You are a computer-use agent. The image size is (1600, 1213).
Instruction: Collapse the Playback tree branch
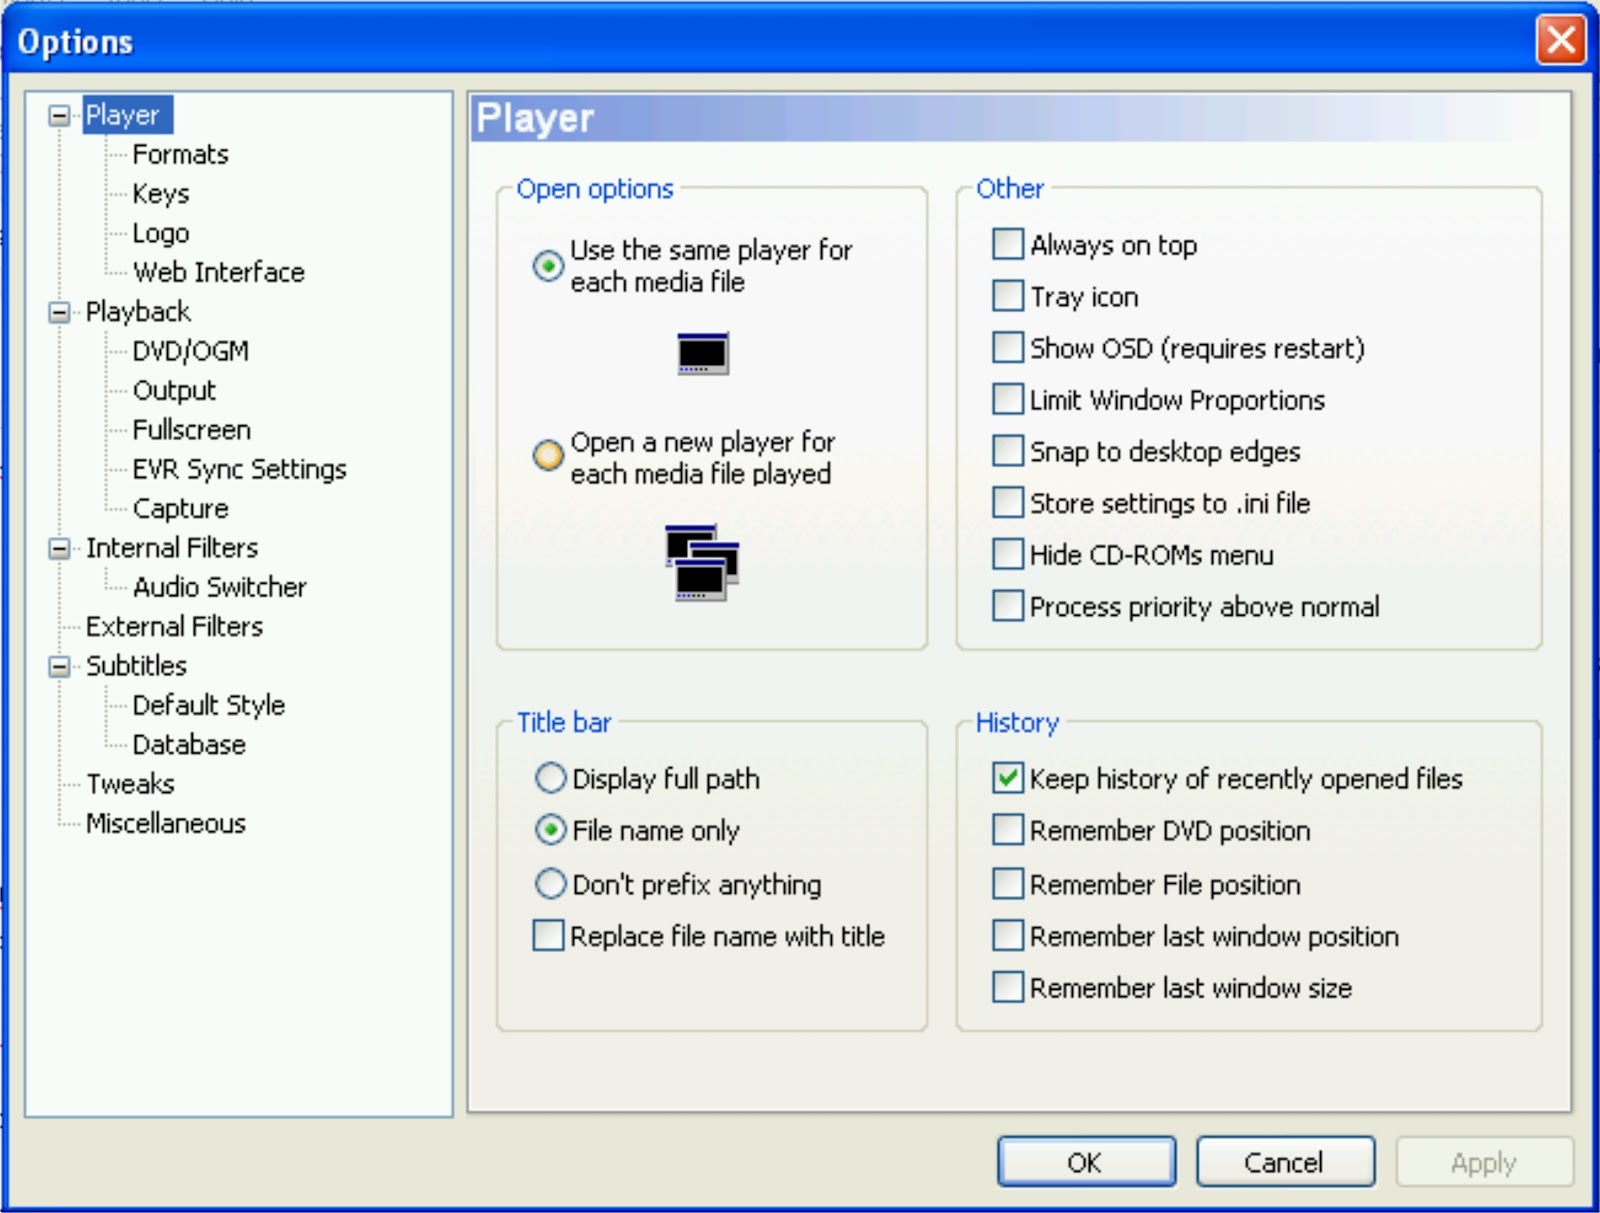[60, 311]
